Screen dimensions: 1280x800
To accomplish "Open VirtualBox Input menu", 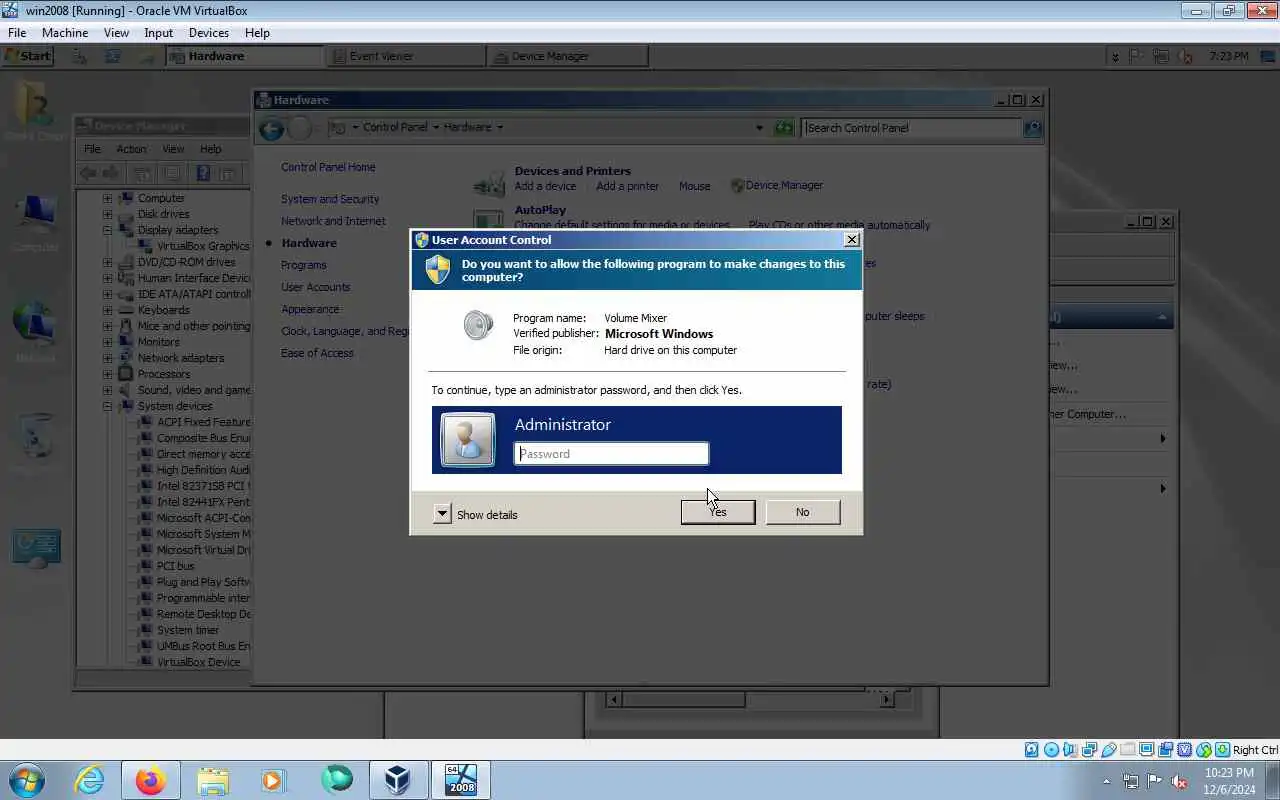I will 158,33.
